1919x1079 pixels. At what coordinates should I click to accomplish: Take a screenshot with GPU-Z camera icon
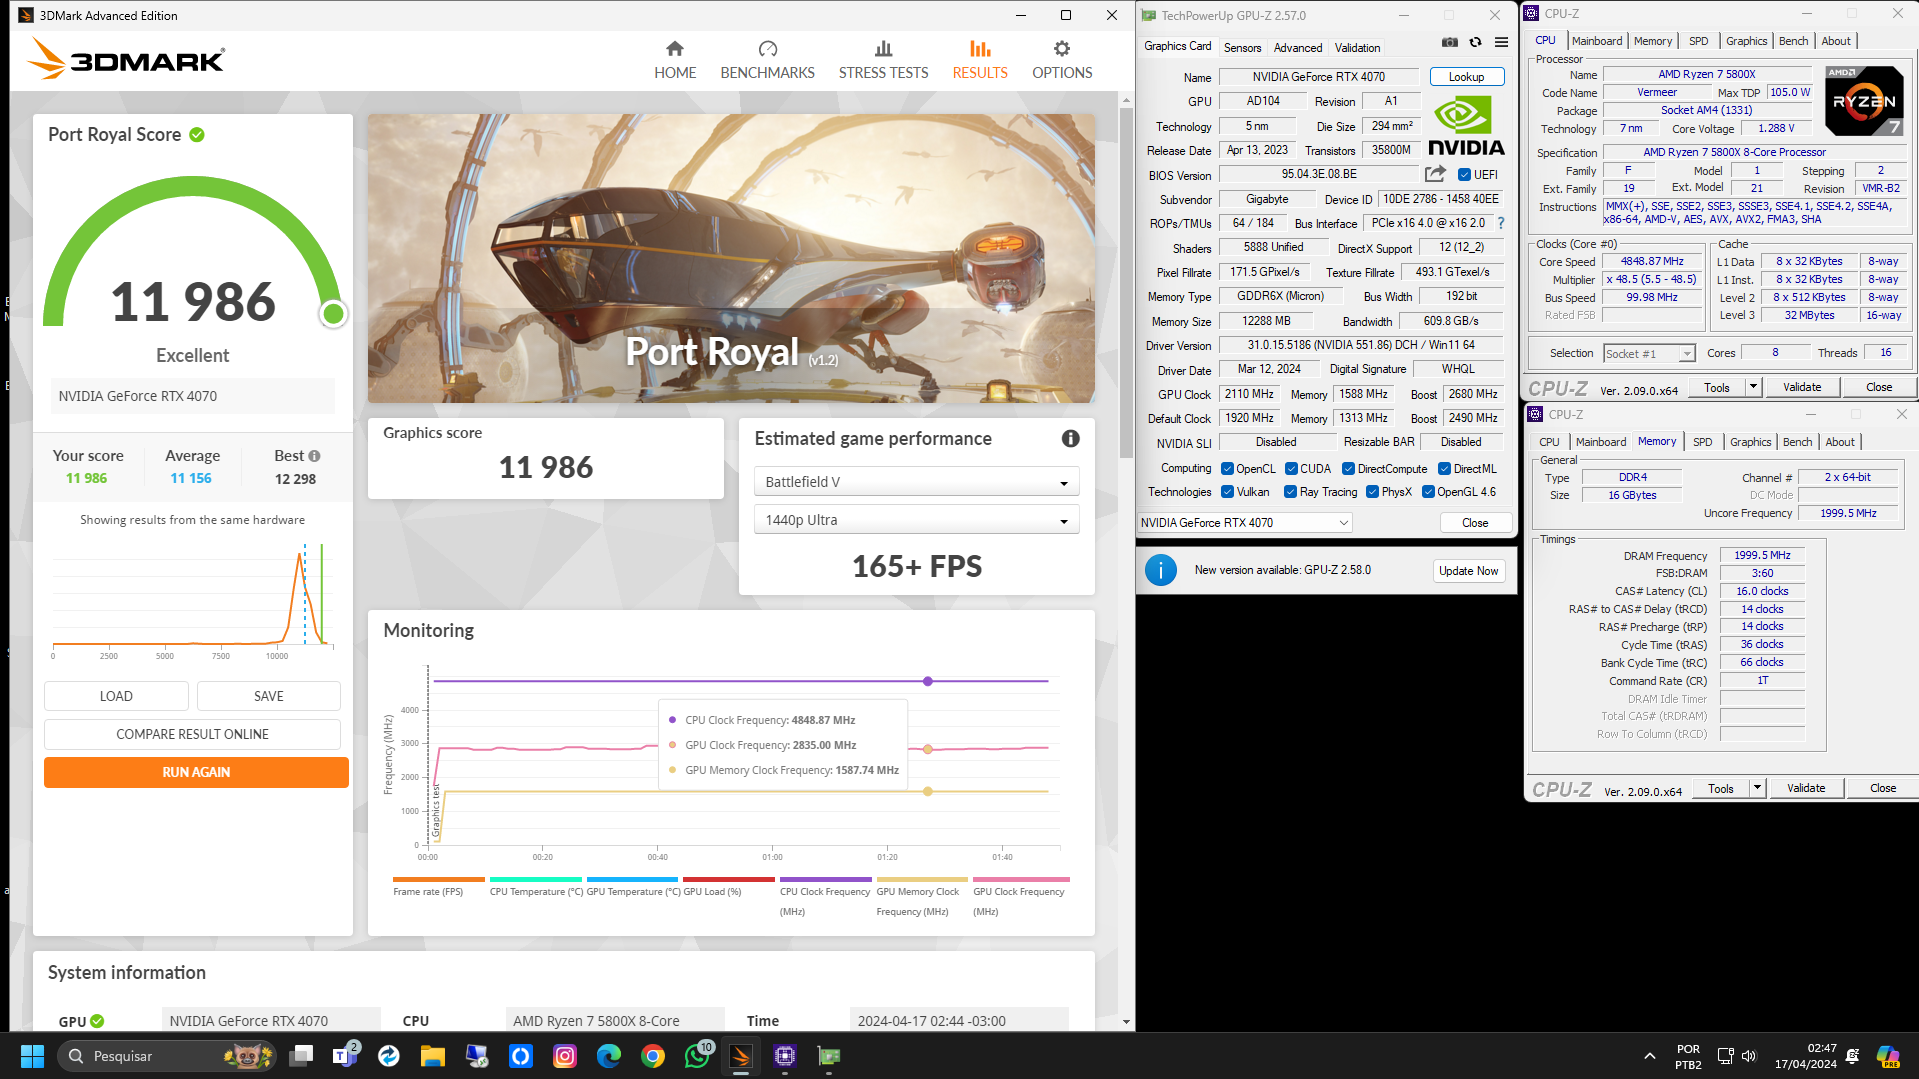1449,42
